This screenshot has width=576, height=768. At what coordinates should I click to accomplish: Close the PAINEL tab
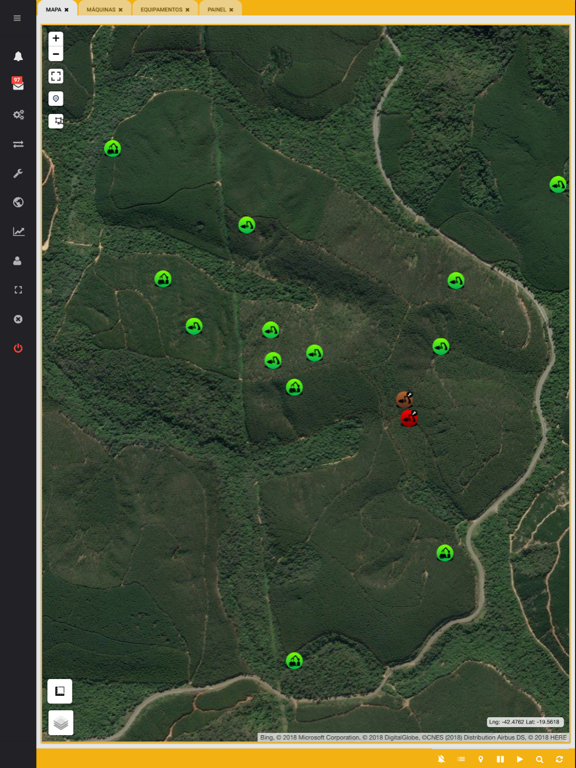click(x=231, y=9)
